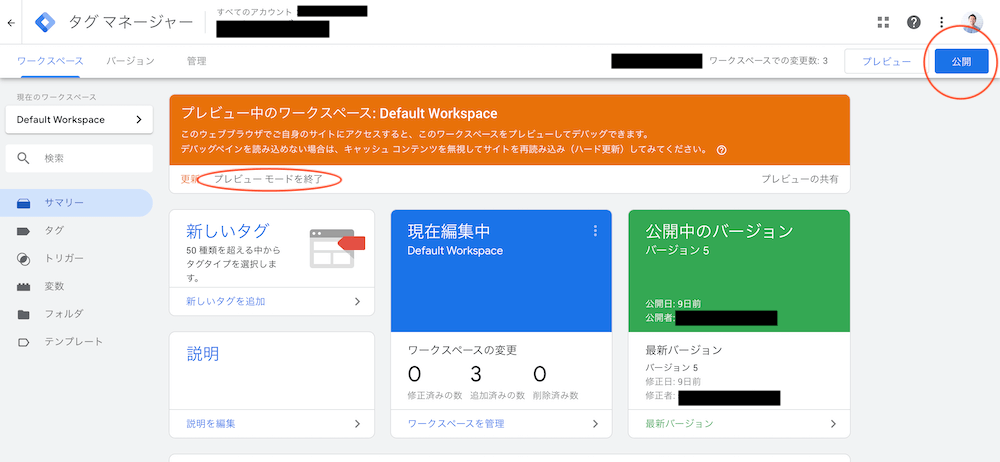
Task: Click the テンプレート sidebar icon
Action: coord(24,342)
